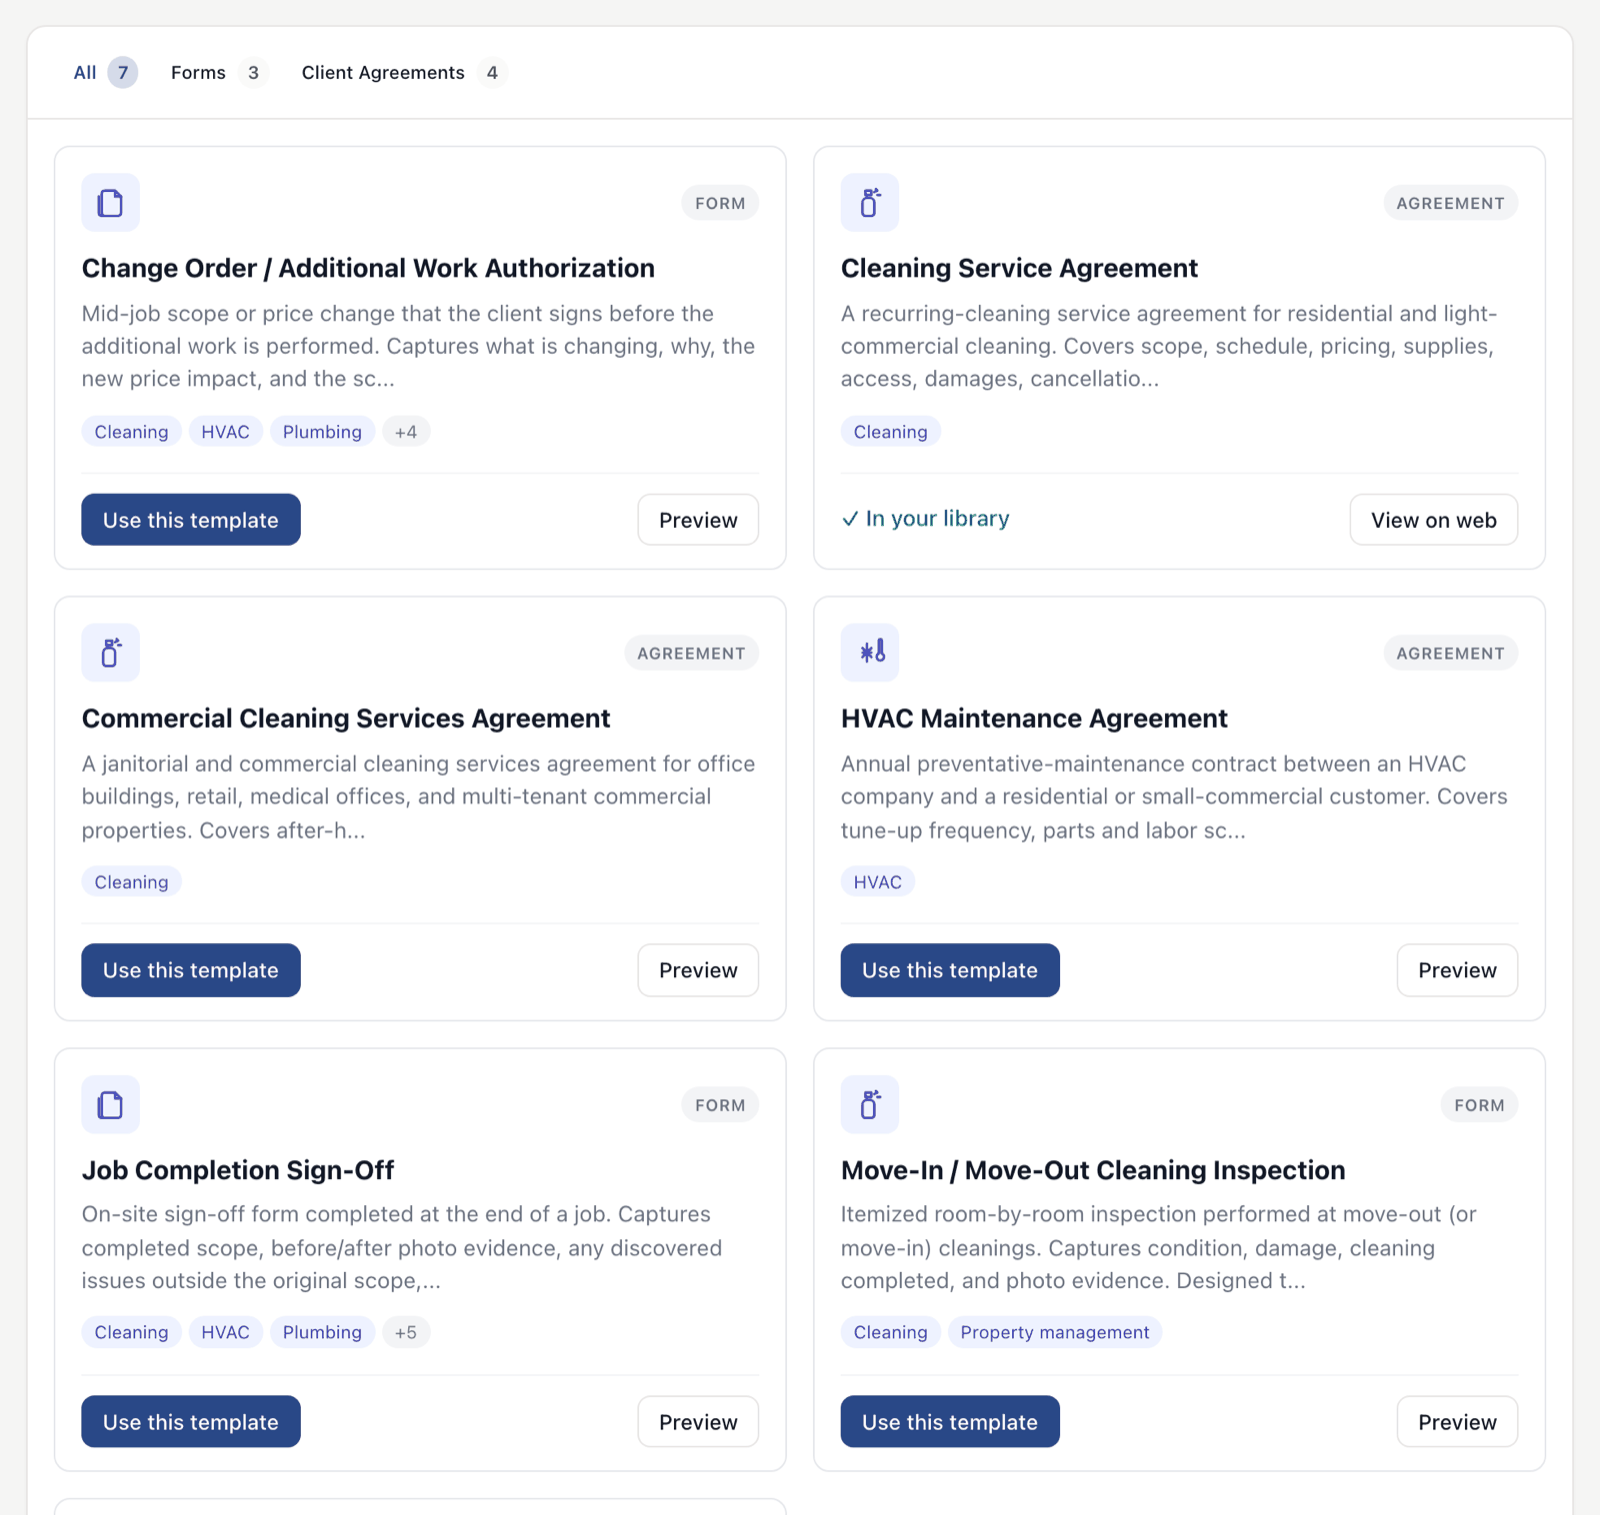Screen dimensions: 1600x1515
Task: Preview the HVAC Maintenance Agreement
Action: (x=1457, y=970)
